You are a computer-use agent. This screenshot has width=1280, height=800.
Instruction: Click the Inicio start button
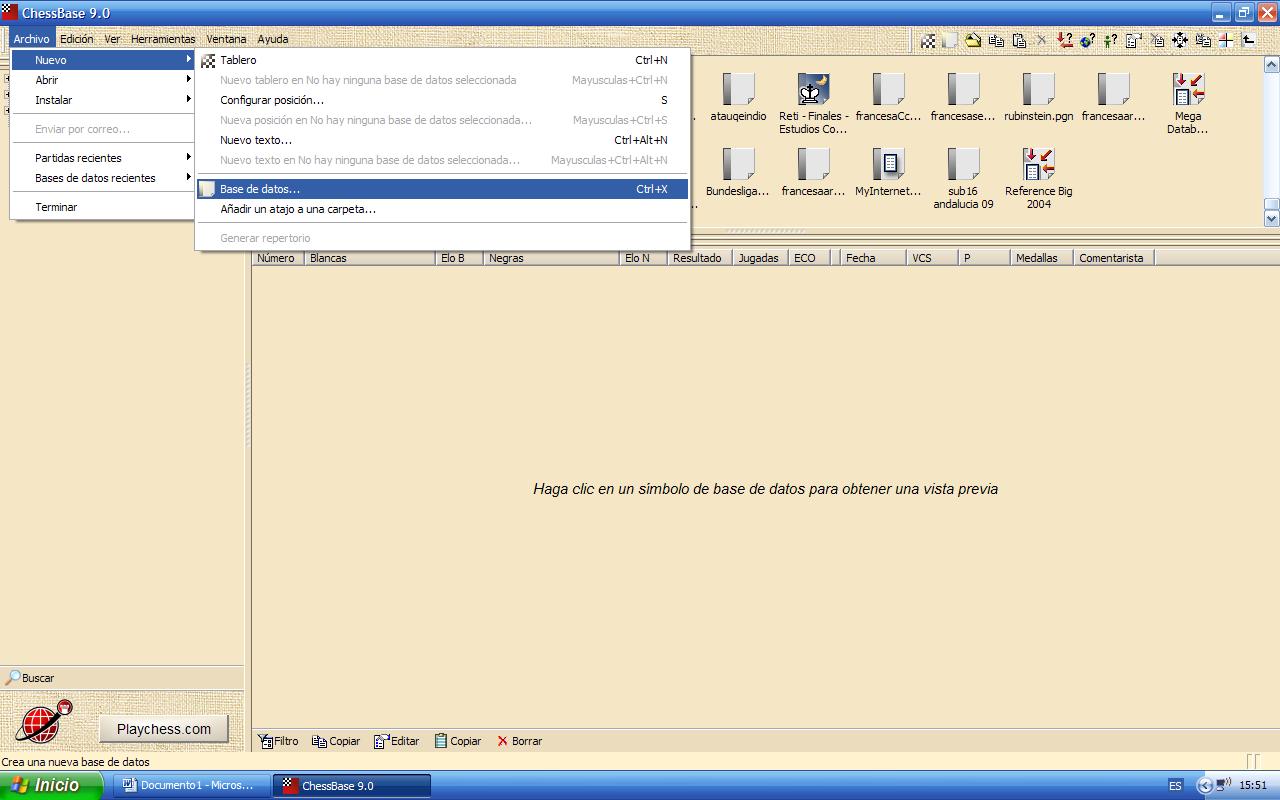click(x=51, y=785)
